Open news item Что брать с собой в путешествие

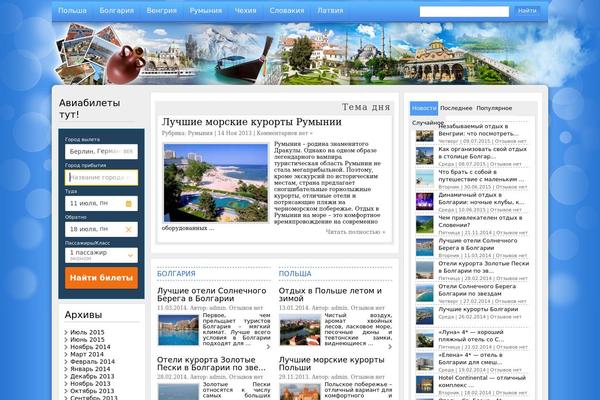coord(481,175)
